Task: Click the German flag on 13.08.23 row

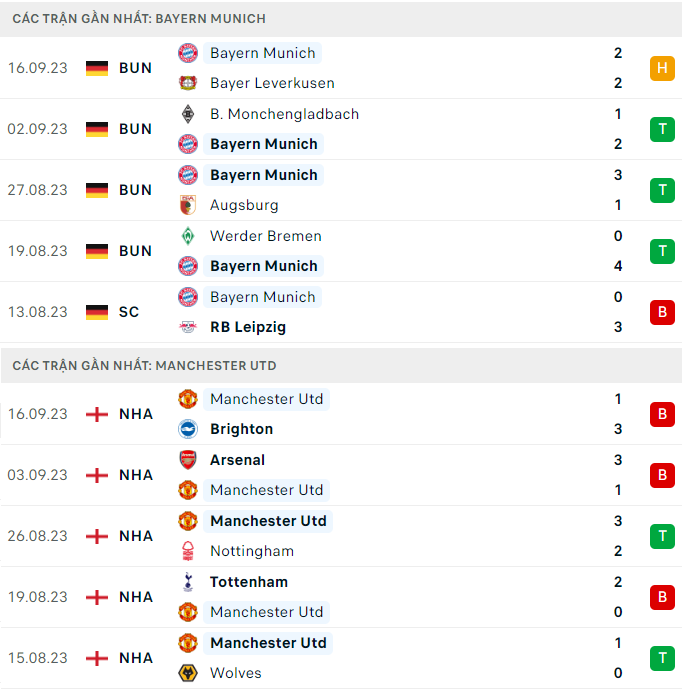Action: 97,312
